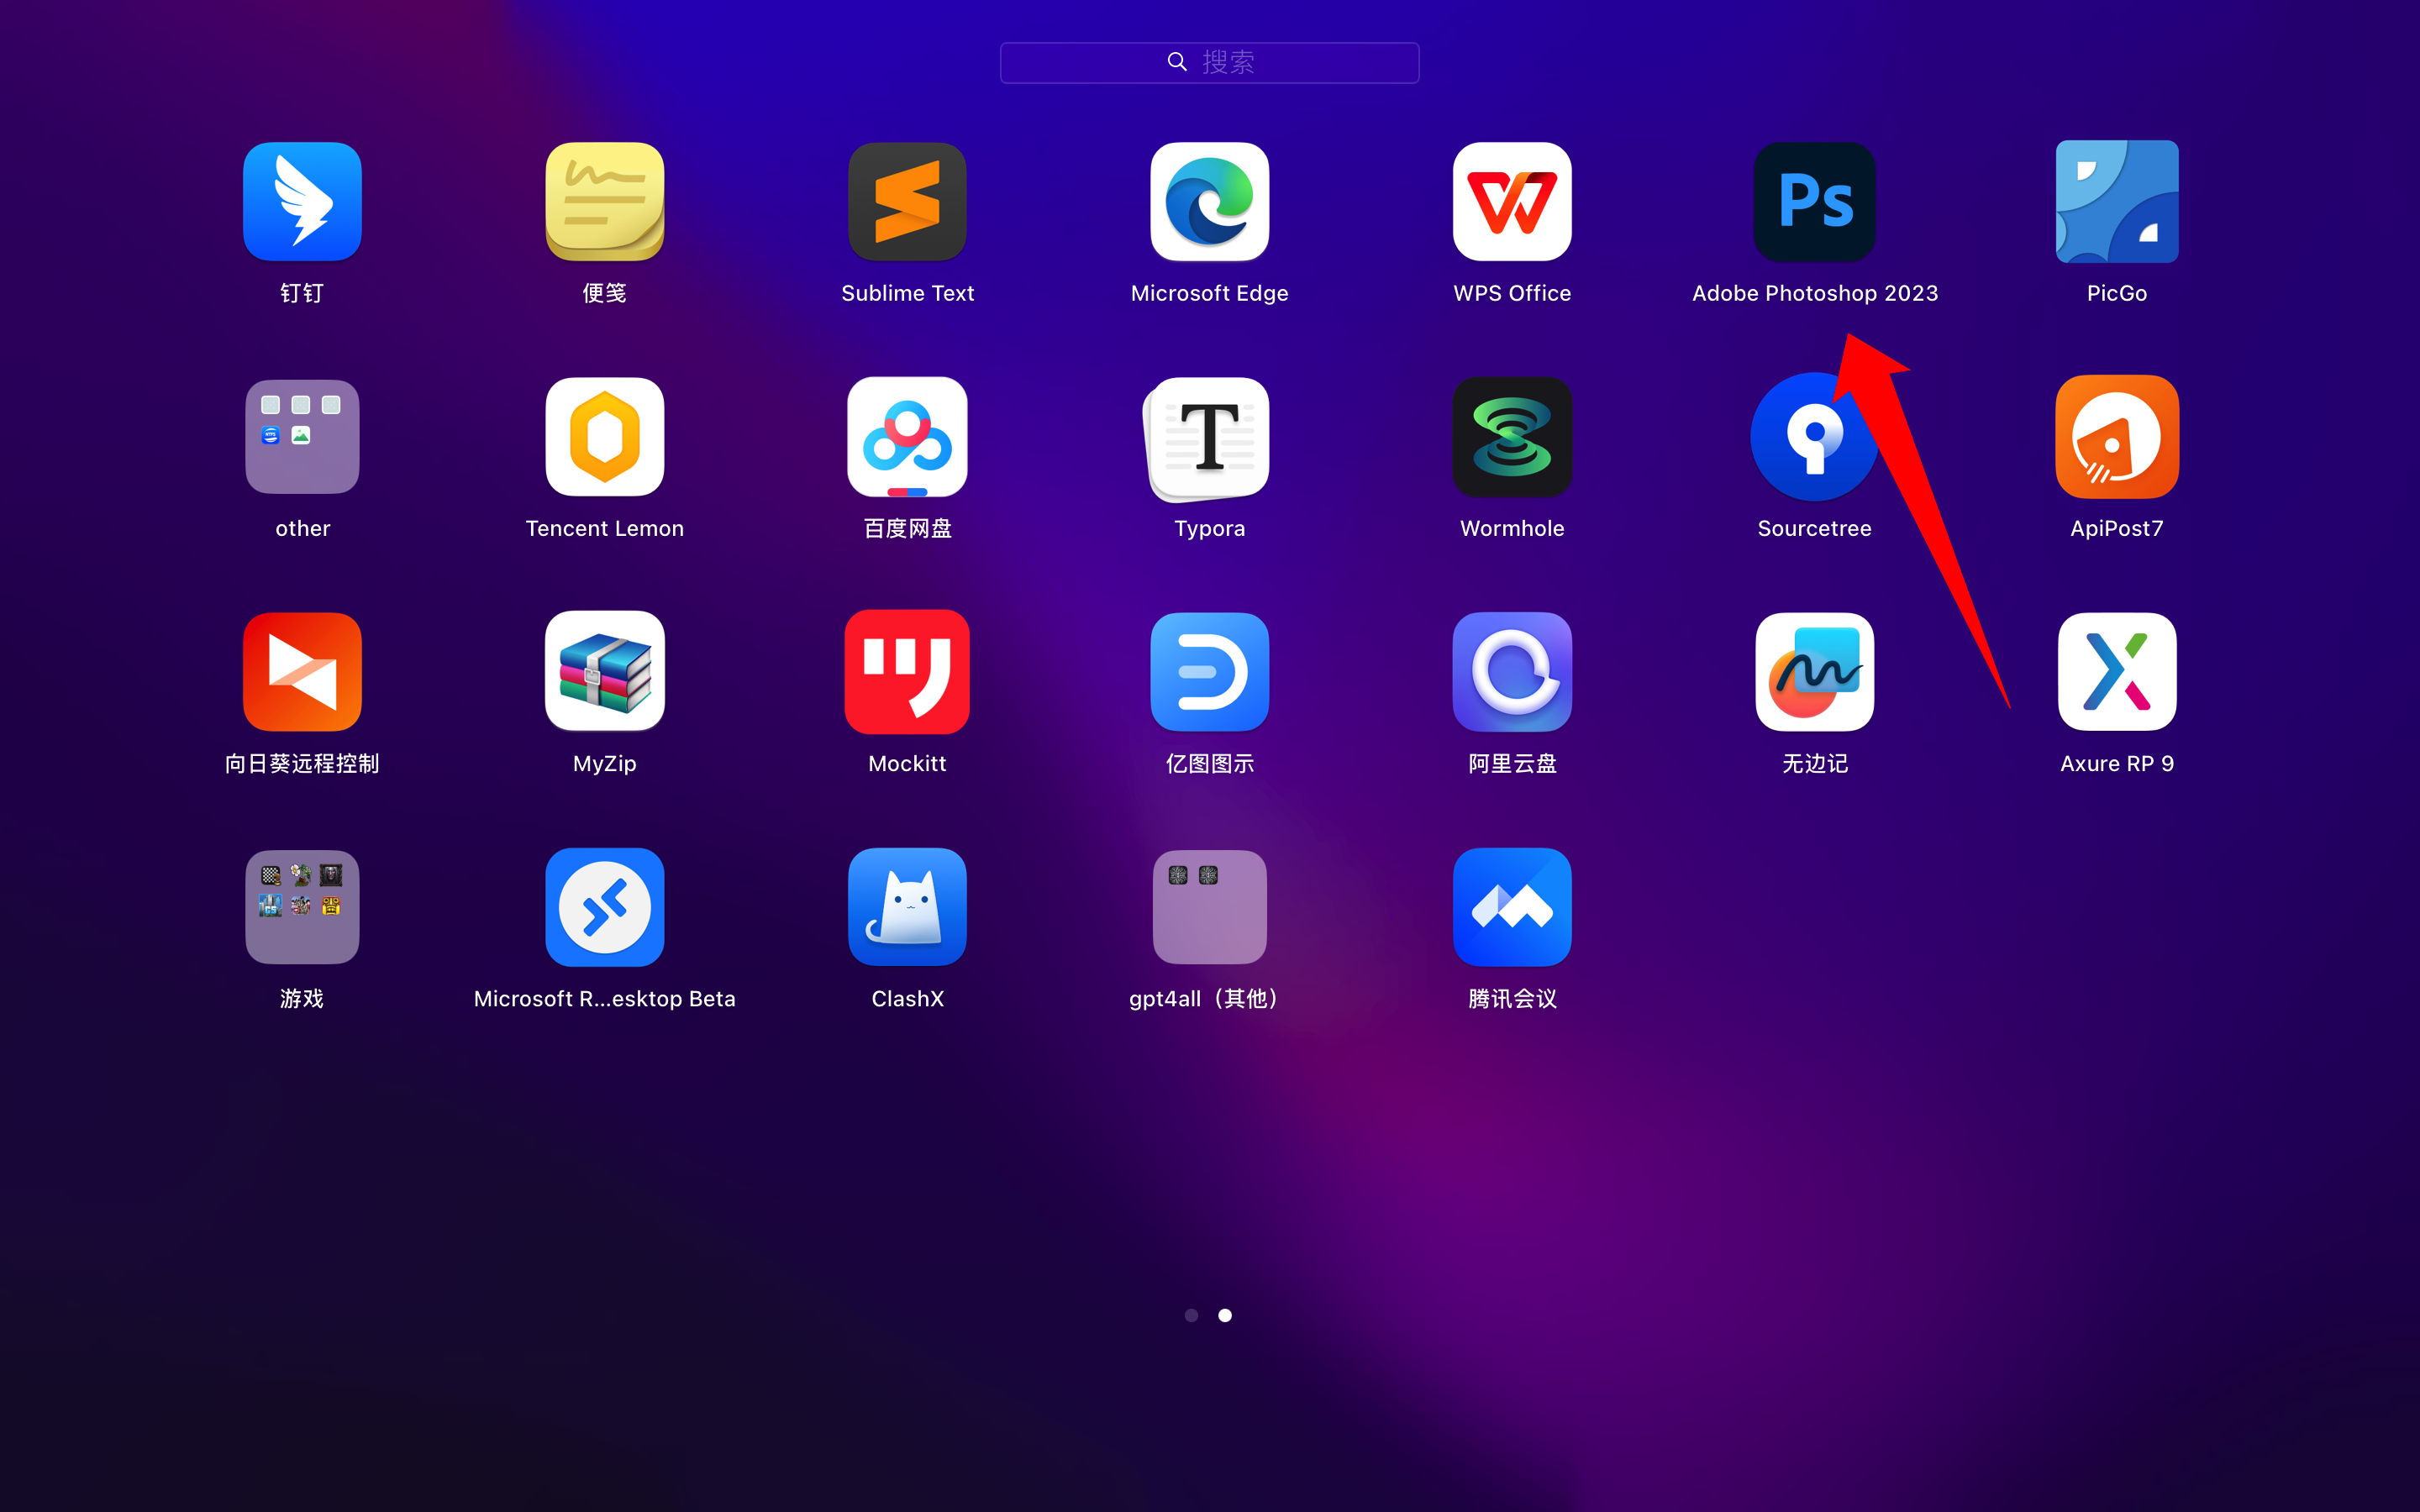
Task: Switch to the first Launchpad page dot
Action: pyautogui.click(x=1191, y=1315)
